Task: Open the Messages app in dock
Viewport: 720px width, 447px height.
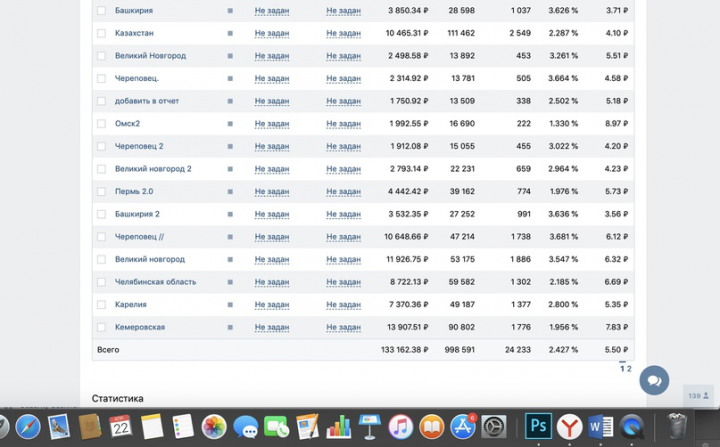Action: click(246, 427)
